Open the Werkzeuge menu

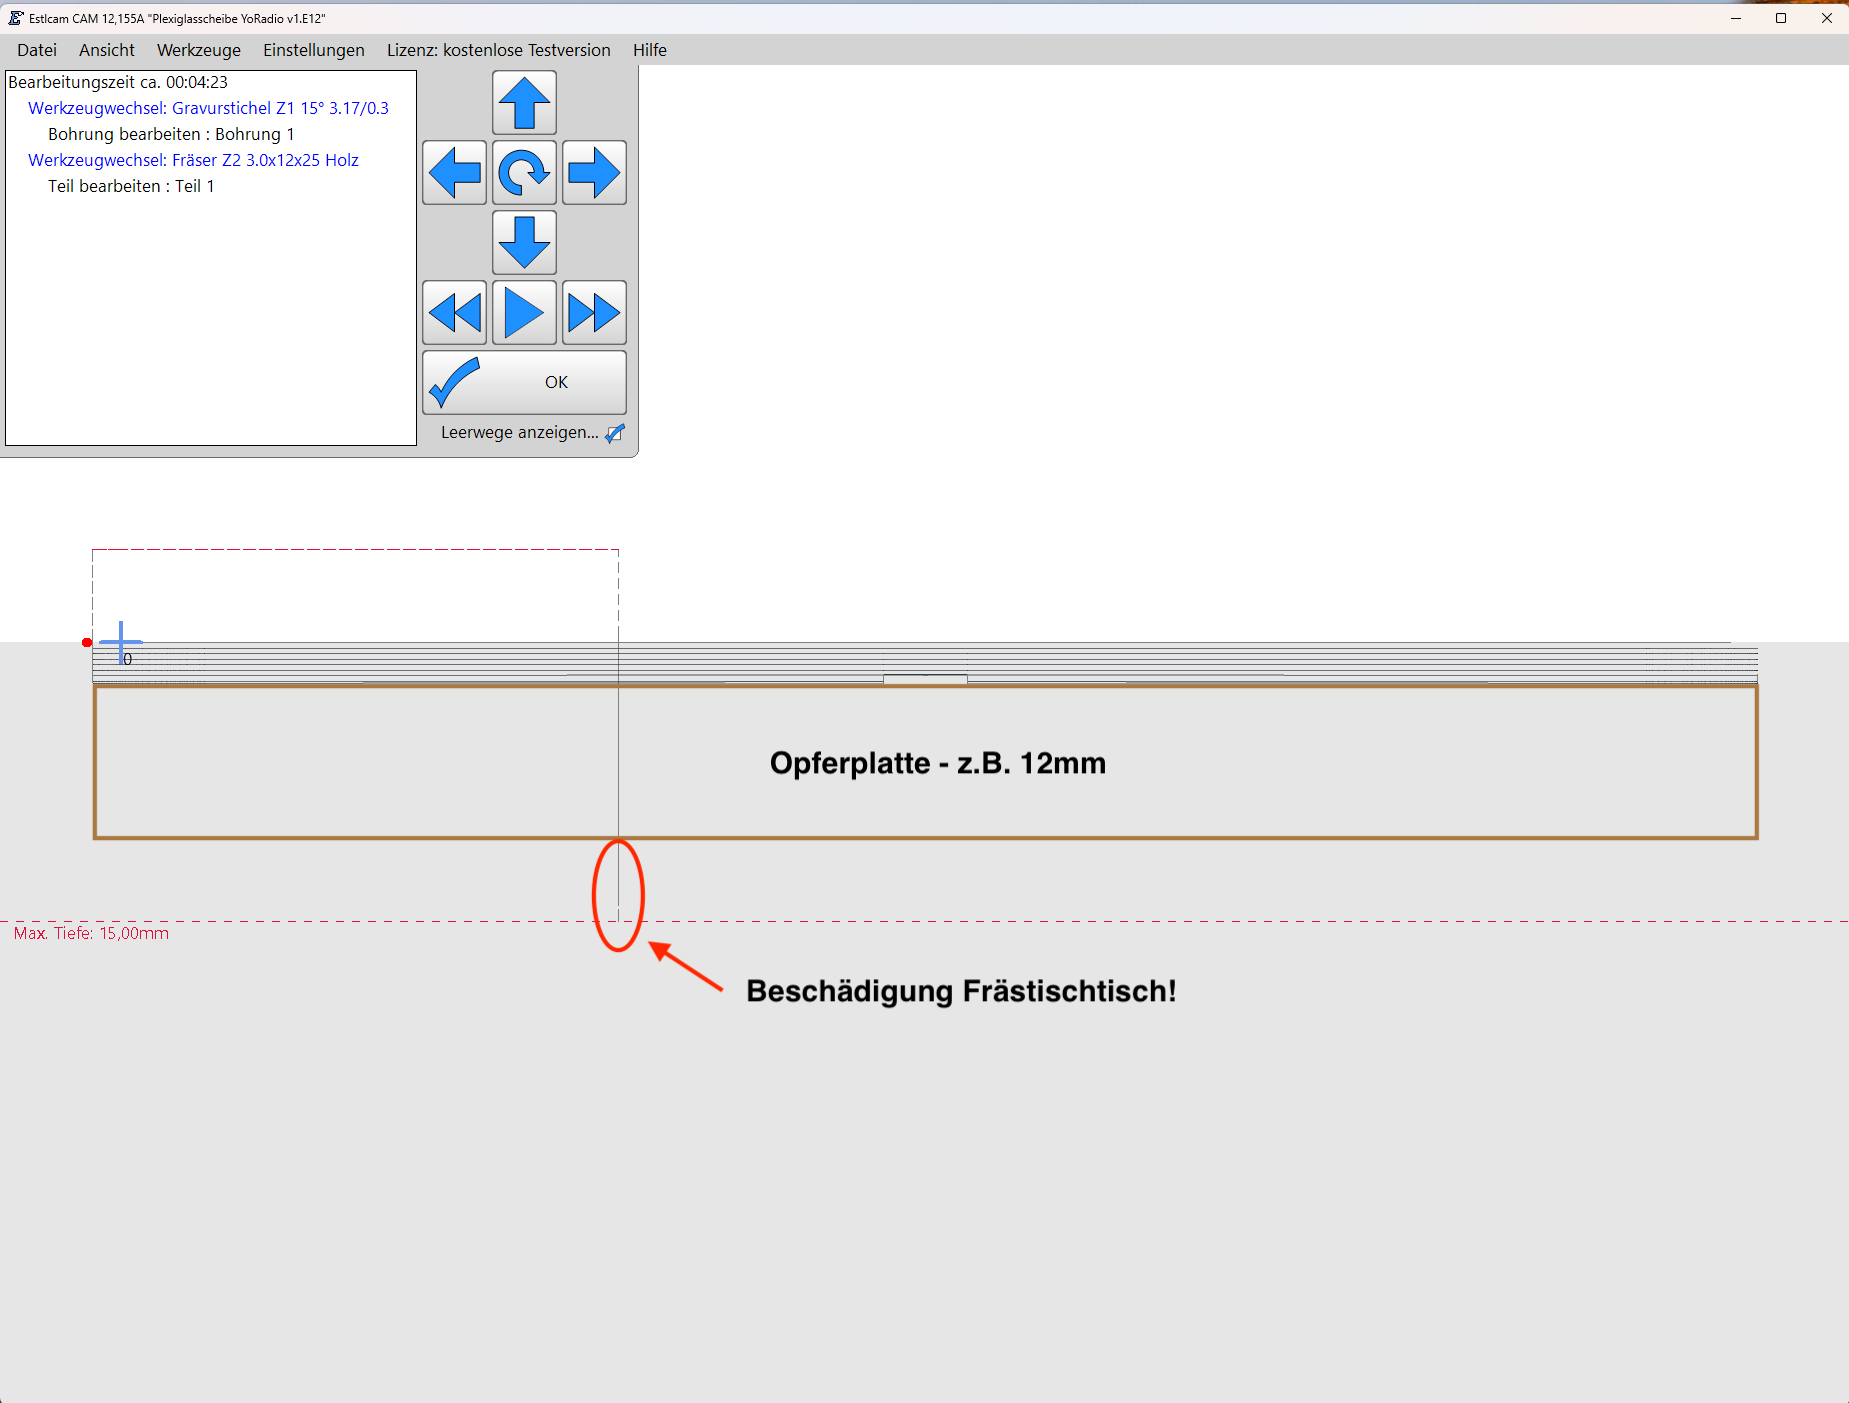coord(199,50)
